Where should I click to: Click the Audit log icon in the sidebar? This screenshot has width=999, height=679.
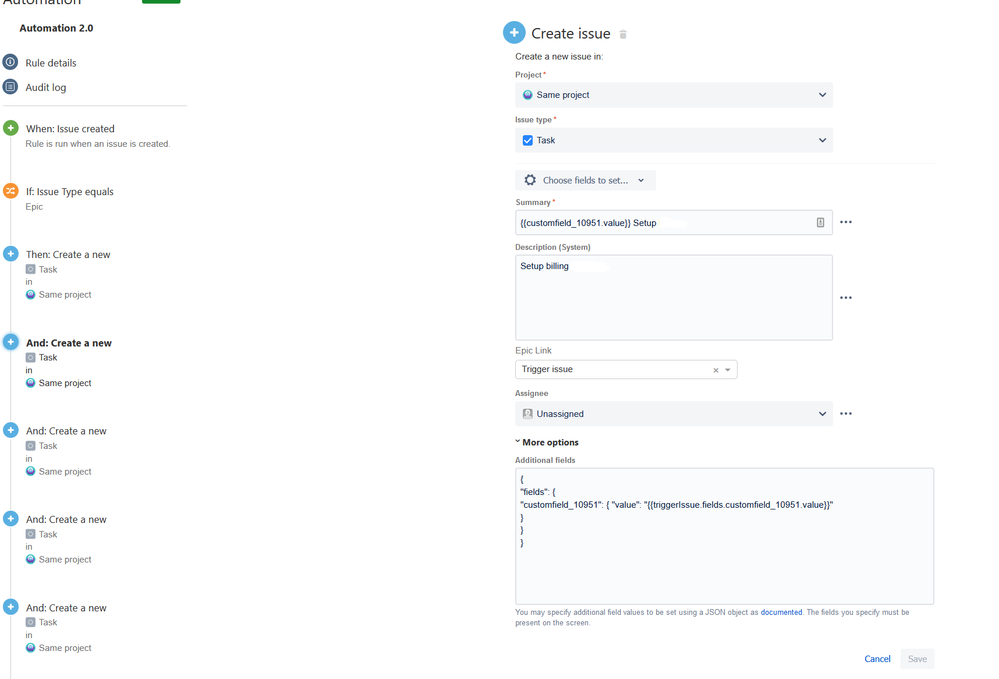click(10, 87)
